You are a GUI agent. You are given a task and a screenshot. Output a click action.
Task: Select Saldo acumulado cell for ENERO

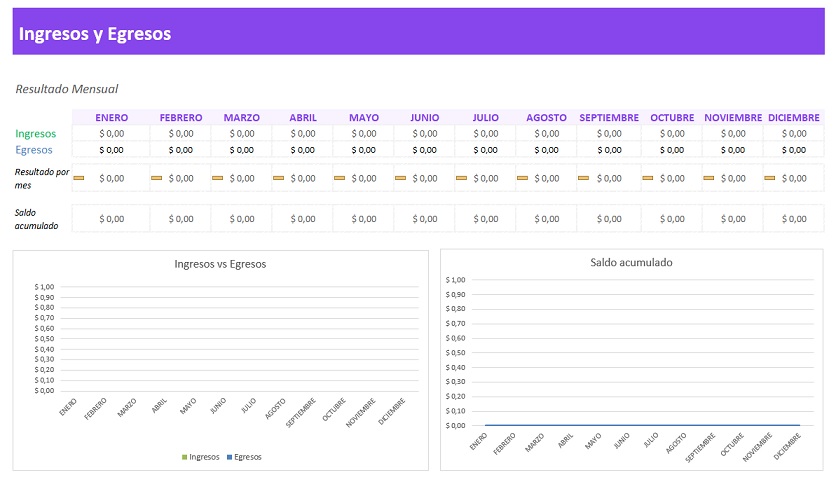point(111,219)
